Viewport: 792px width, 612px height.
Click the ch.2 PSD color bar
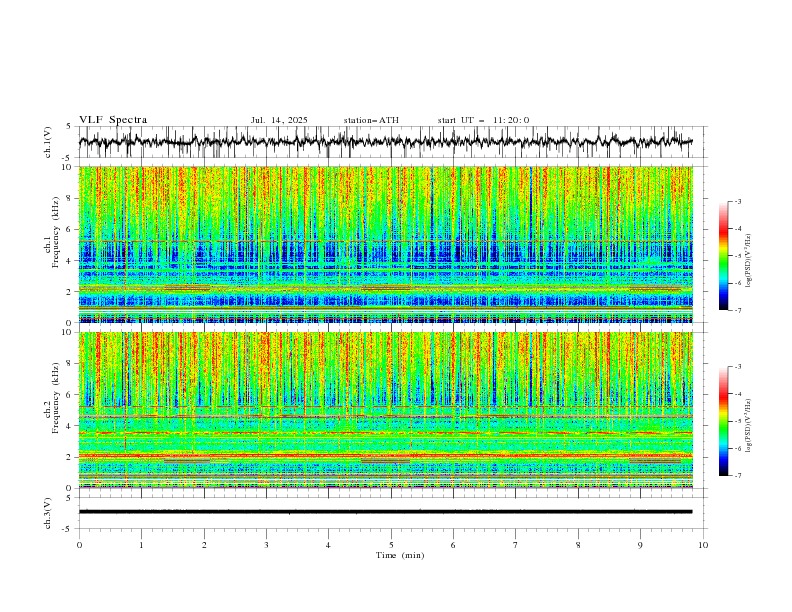pos(724,421)
